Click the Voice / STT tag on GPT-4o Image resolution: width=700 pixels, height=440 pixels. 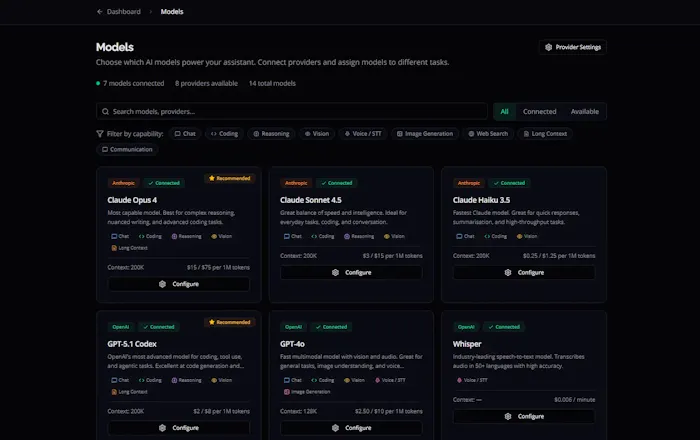coord(390,380)
